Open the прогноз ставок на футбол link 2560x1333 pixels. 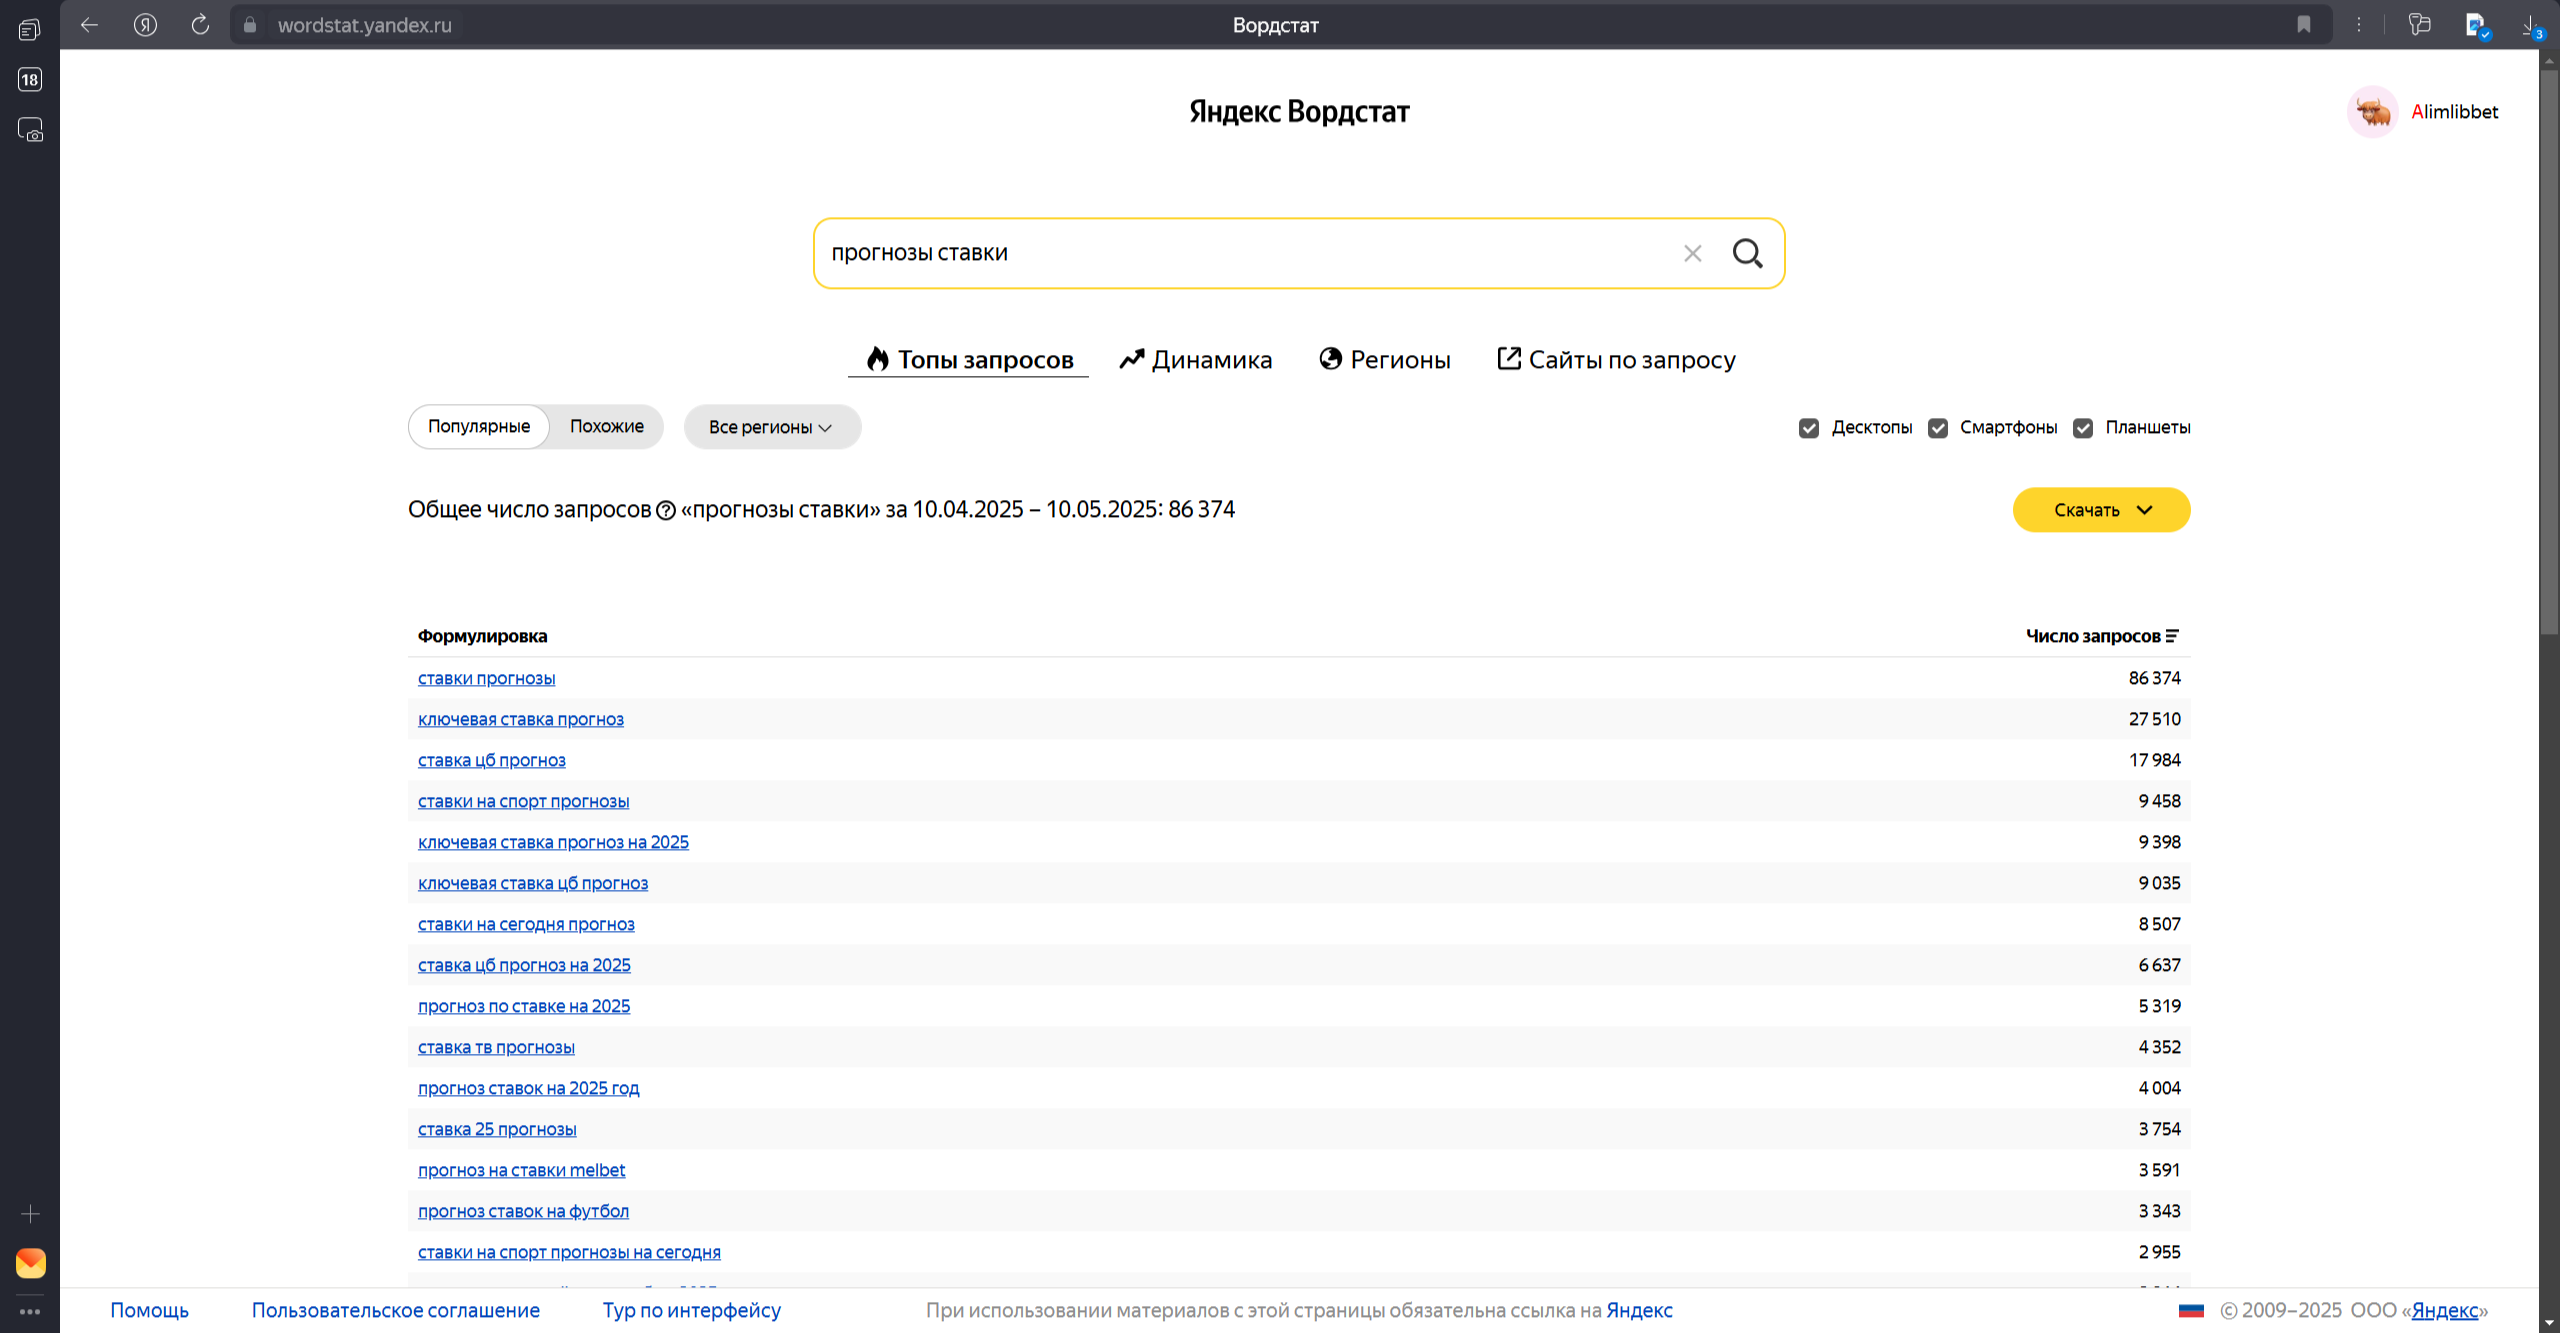point(523,1211)
